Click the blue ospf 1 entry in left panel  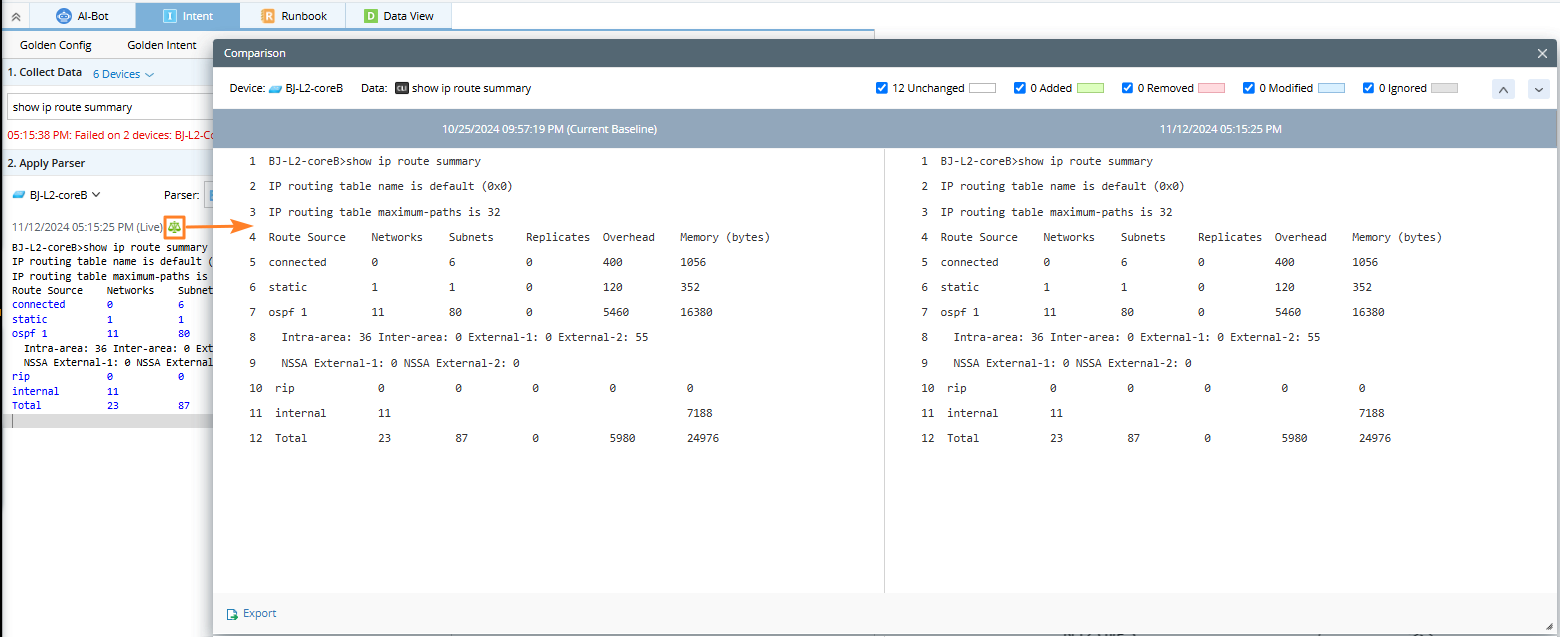click(30, 333)
